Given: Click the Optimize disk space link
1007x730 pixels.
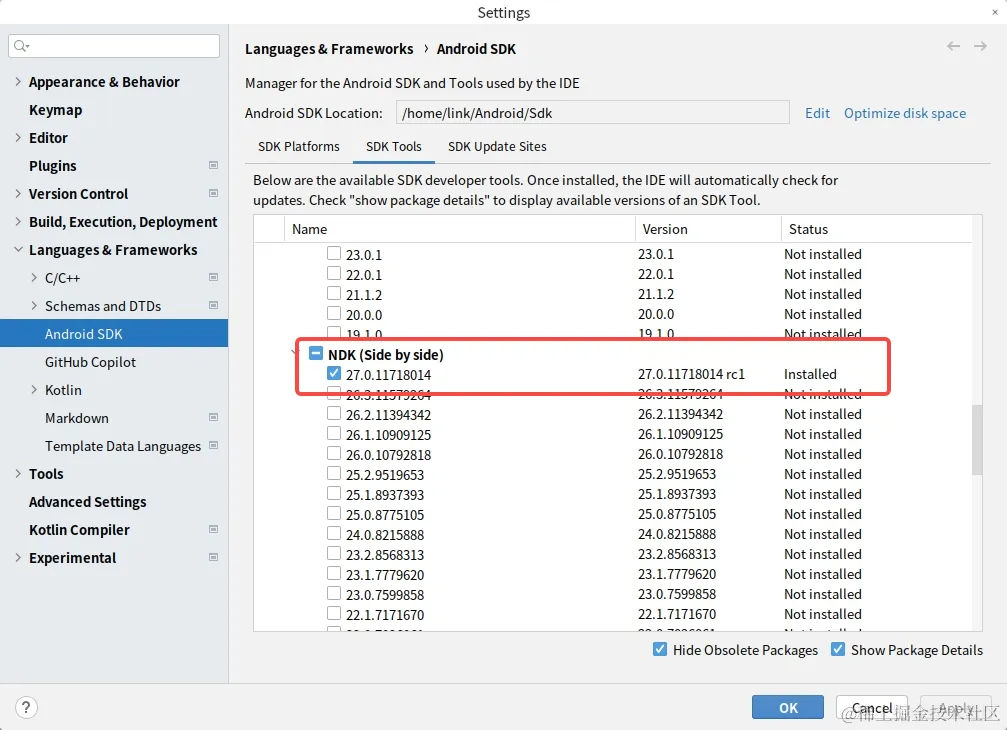Looking at the screenshot, I should [905, 113].
